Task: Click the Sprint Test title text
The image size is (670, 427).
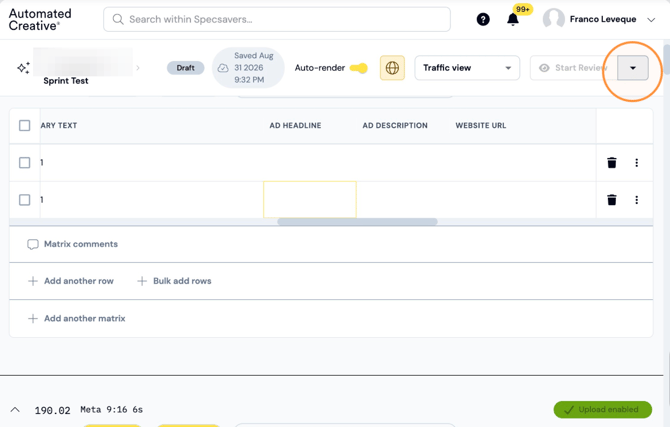Action: pyautogui.click(x=66, y=81)
